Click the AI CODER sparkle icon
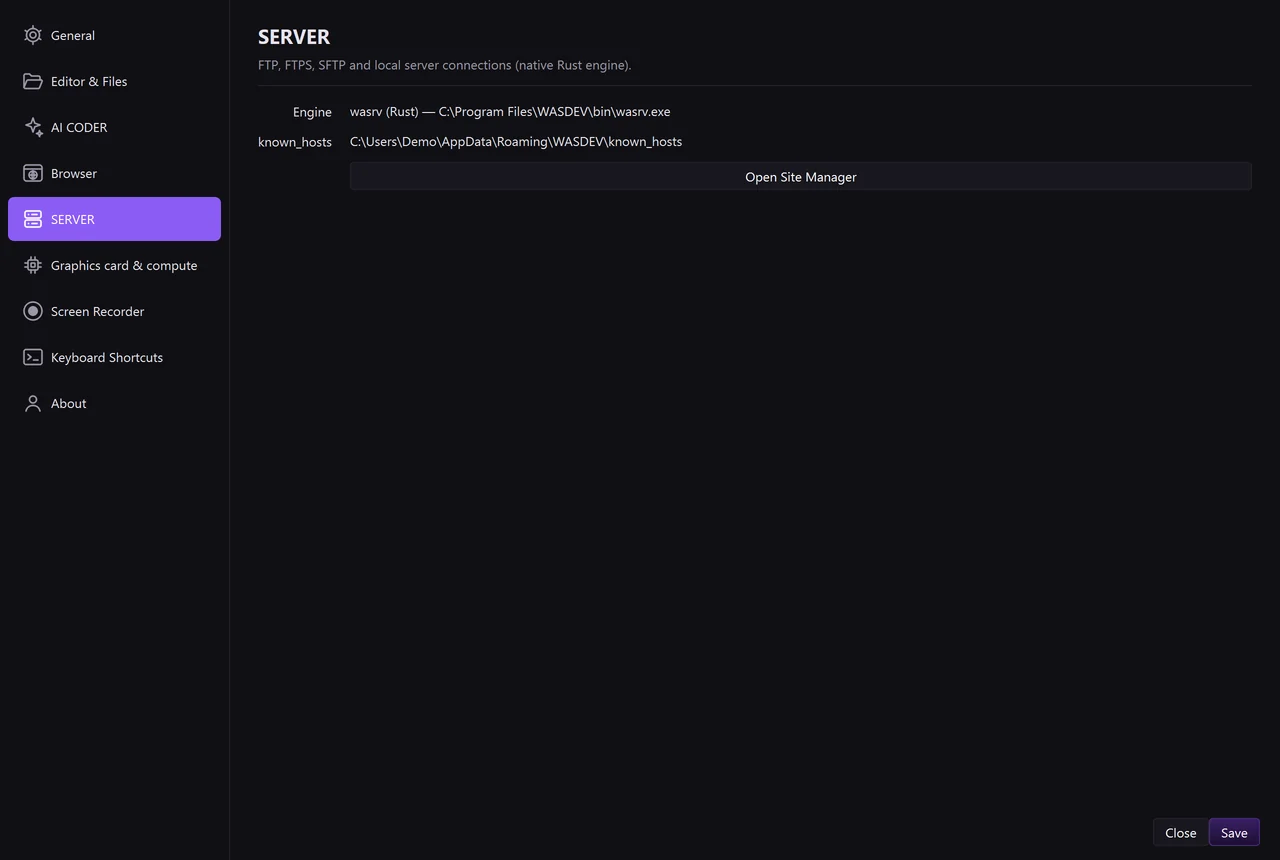 pos(33,127)
